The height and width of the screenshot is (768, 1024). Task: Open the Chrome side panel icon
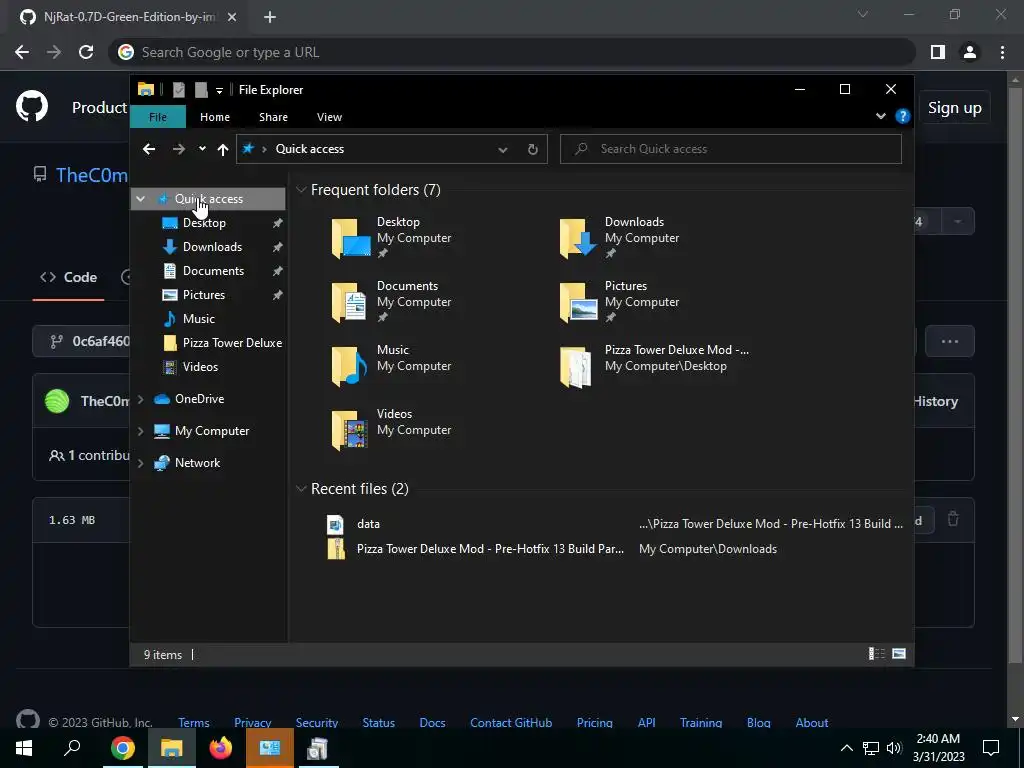(x=938, y=52)
